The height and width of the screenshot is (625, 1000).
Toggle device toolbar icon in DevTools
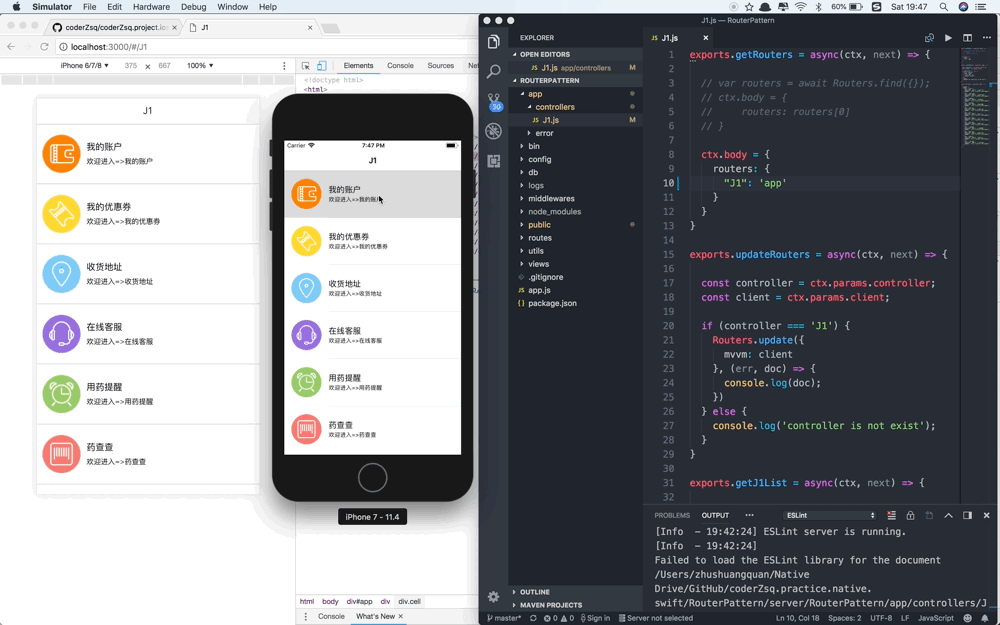coord(322,66)
